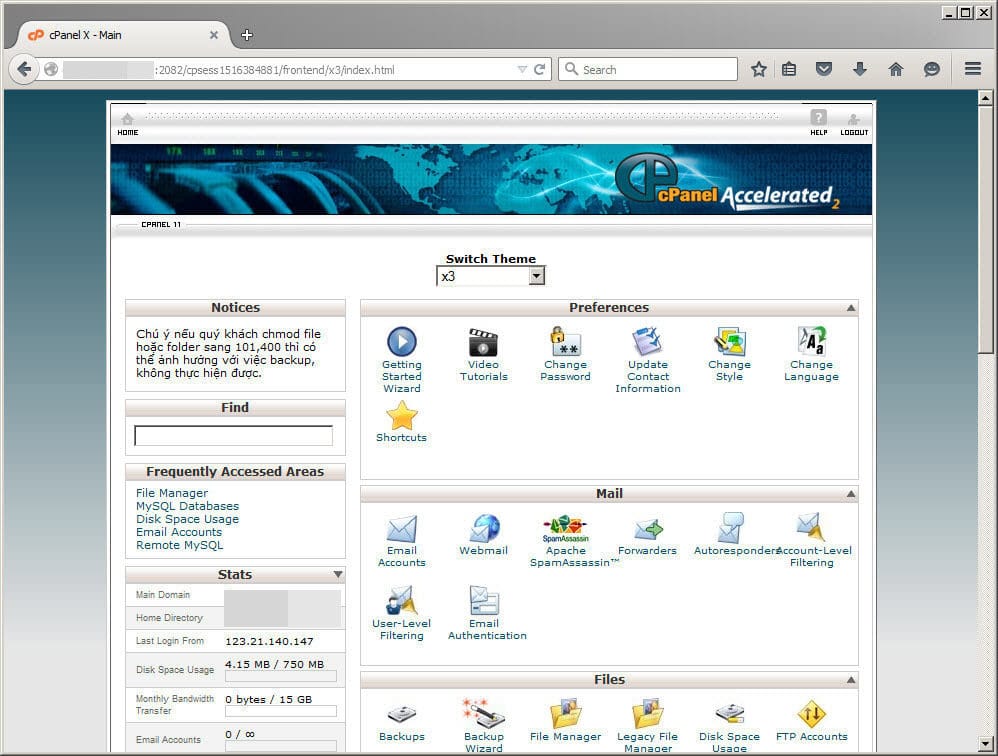This screenshot has height=756, width=998.
Task: Click the Find search input box
Action: (233, 436)
